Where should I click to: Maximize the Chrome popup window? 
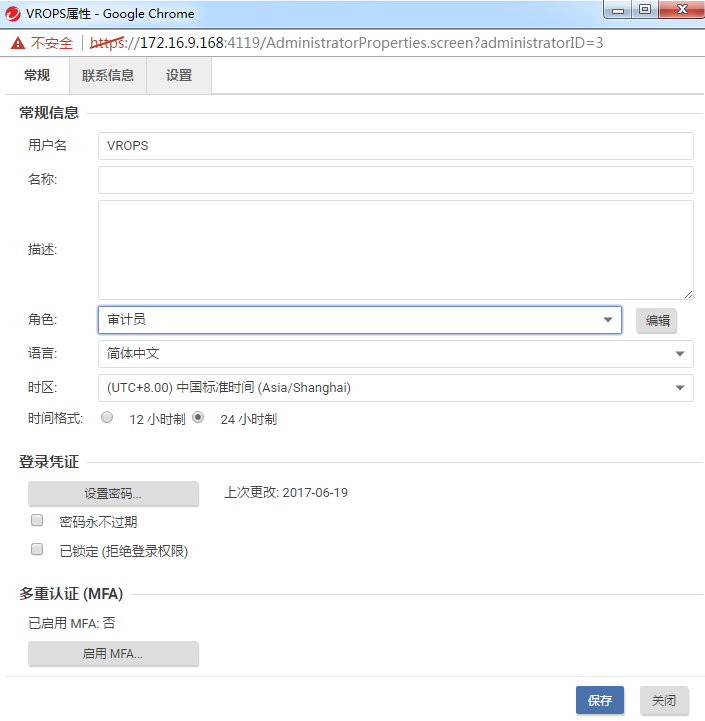645,10
